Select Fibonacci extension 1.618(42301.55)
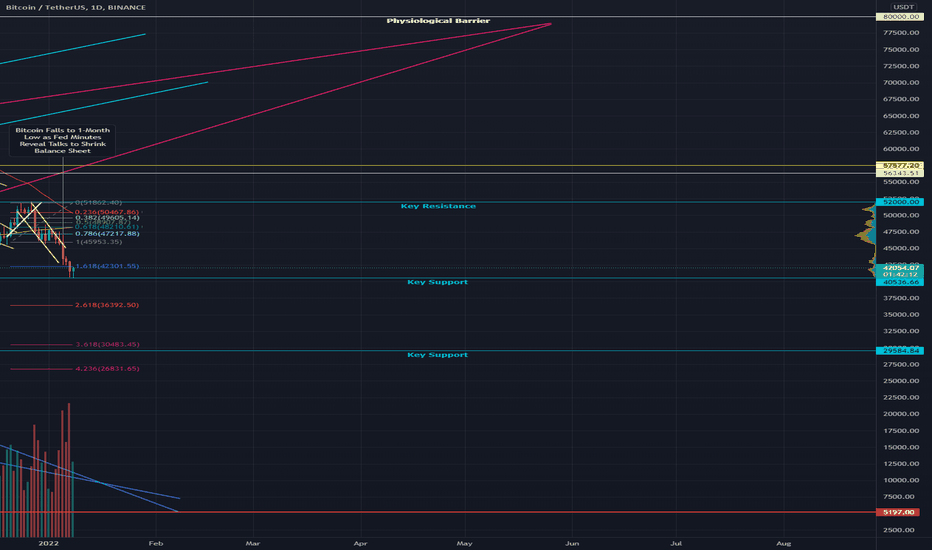The width and height of the screenshot is (932, 550). (107, 266)
